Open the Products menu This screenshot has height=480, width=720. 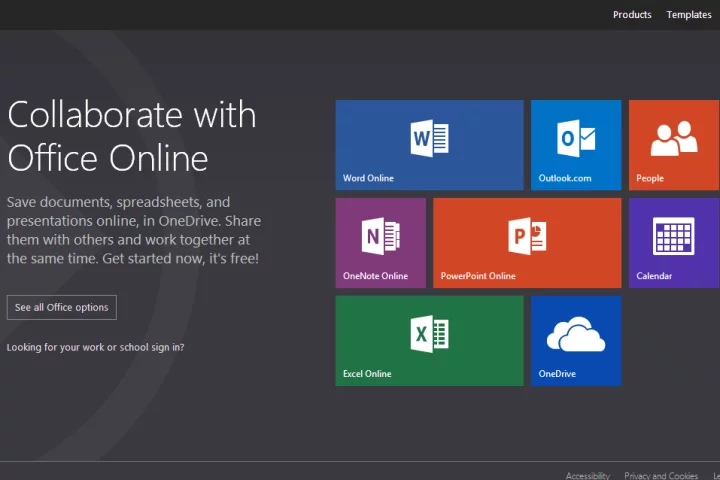click(632, 15)
